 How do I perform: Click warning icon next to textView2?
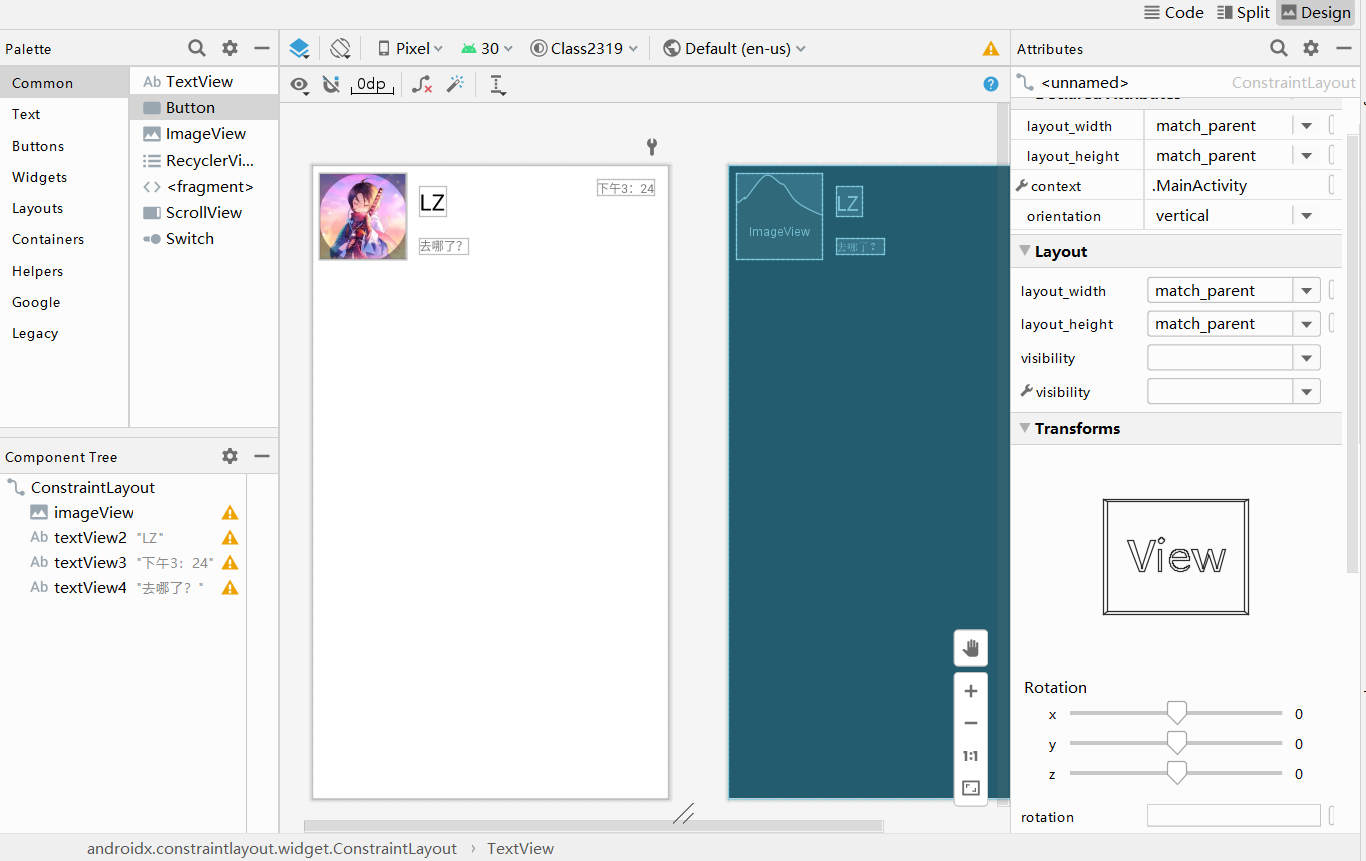[x=230, y=538]
